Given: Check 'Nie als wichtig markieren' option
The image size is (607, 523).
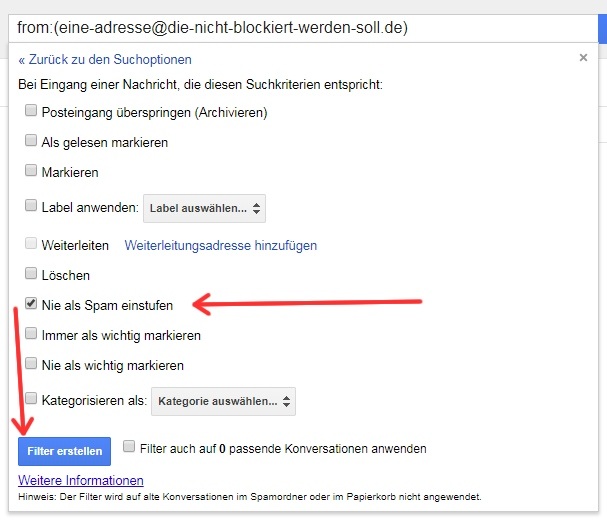Looking at the screenshot, I should click(x=32, y=365).
